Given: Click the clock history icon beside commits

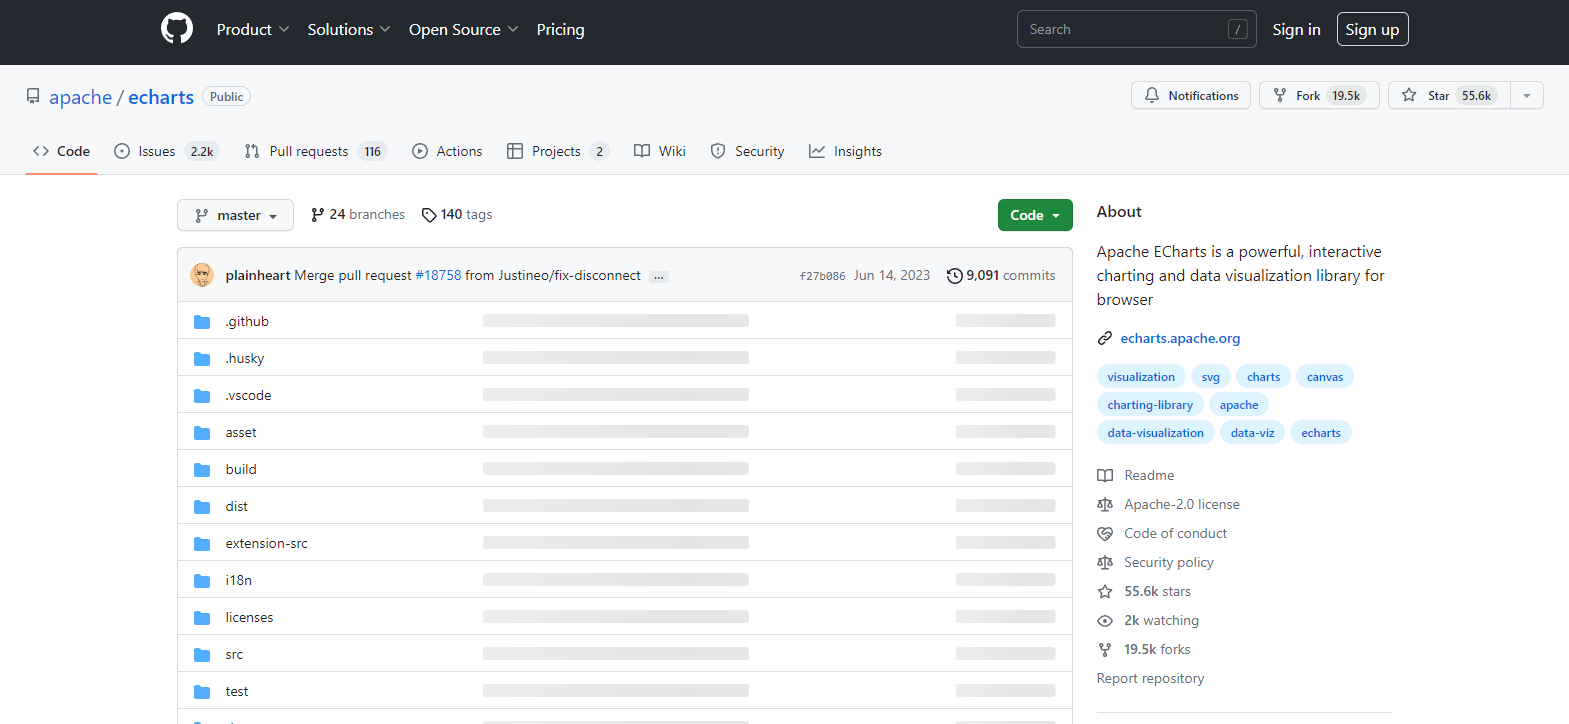Looking at the screenshot, I should click(x=955, y=276).
